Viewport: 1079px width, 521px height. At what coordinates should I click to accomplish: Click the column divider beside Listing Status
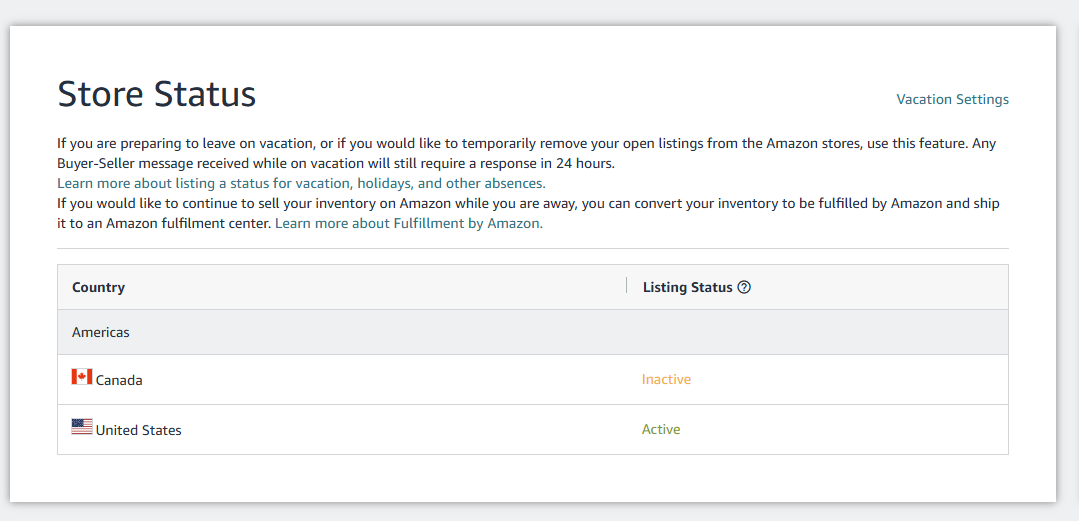[x=626, y=286]
